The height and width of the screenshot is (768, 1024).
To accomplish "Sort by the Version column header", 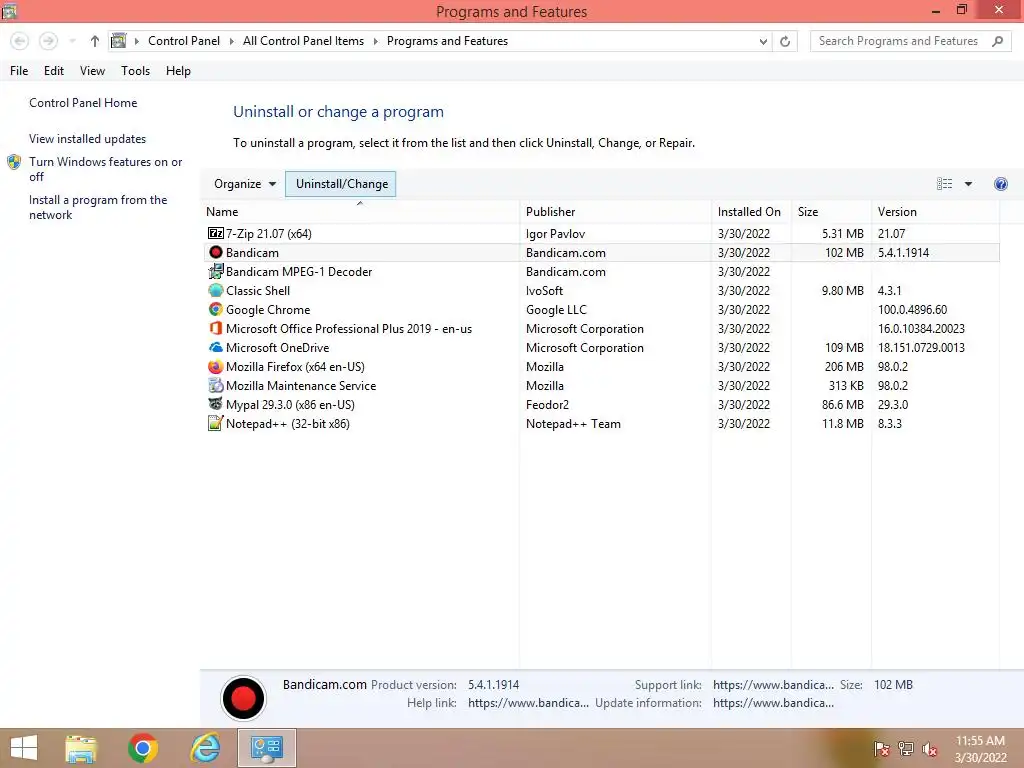I will click(935, 212).
